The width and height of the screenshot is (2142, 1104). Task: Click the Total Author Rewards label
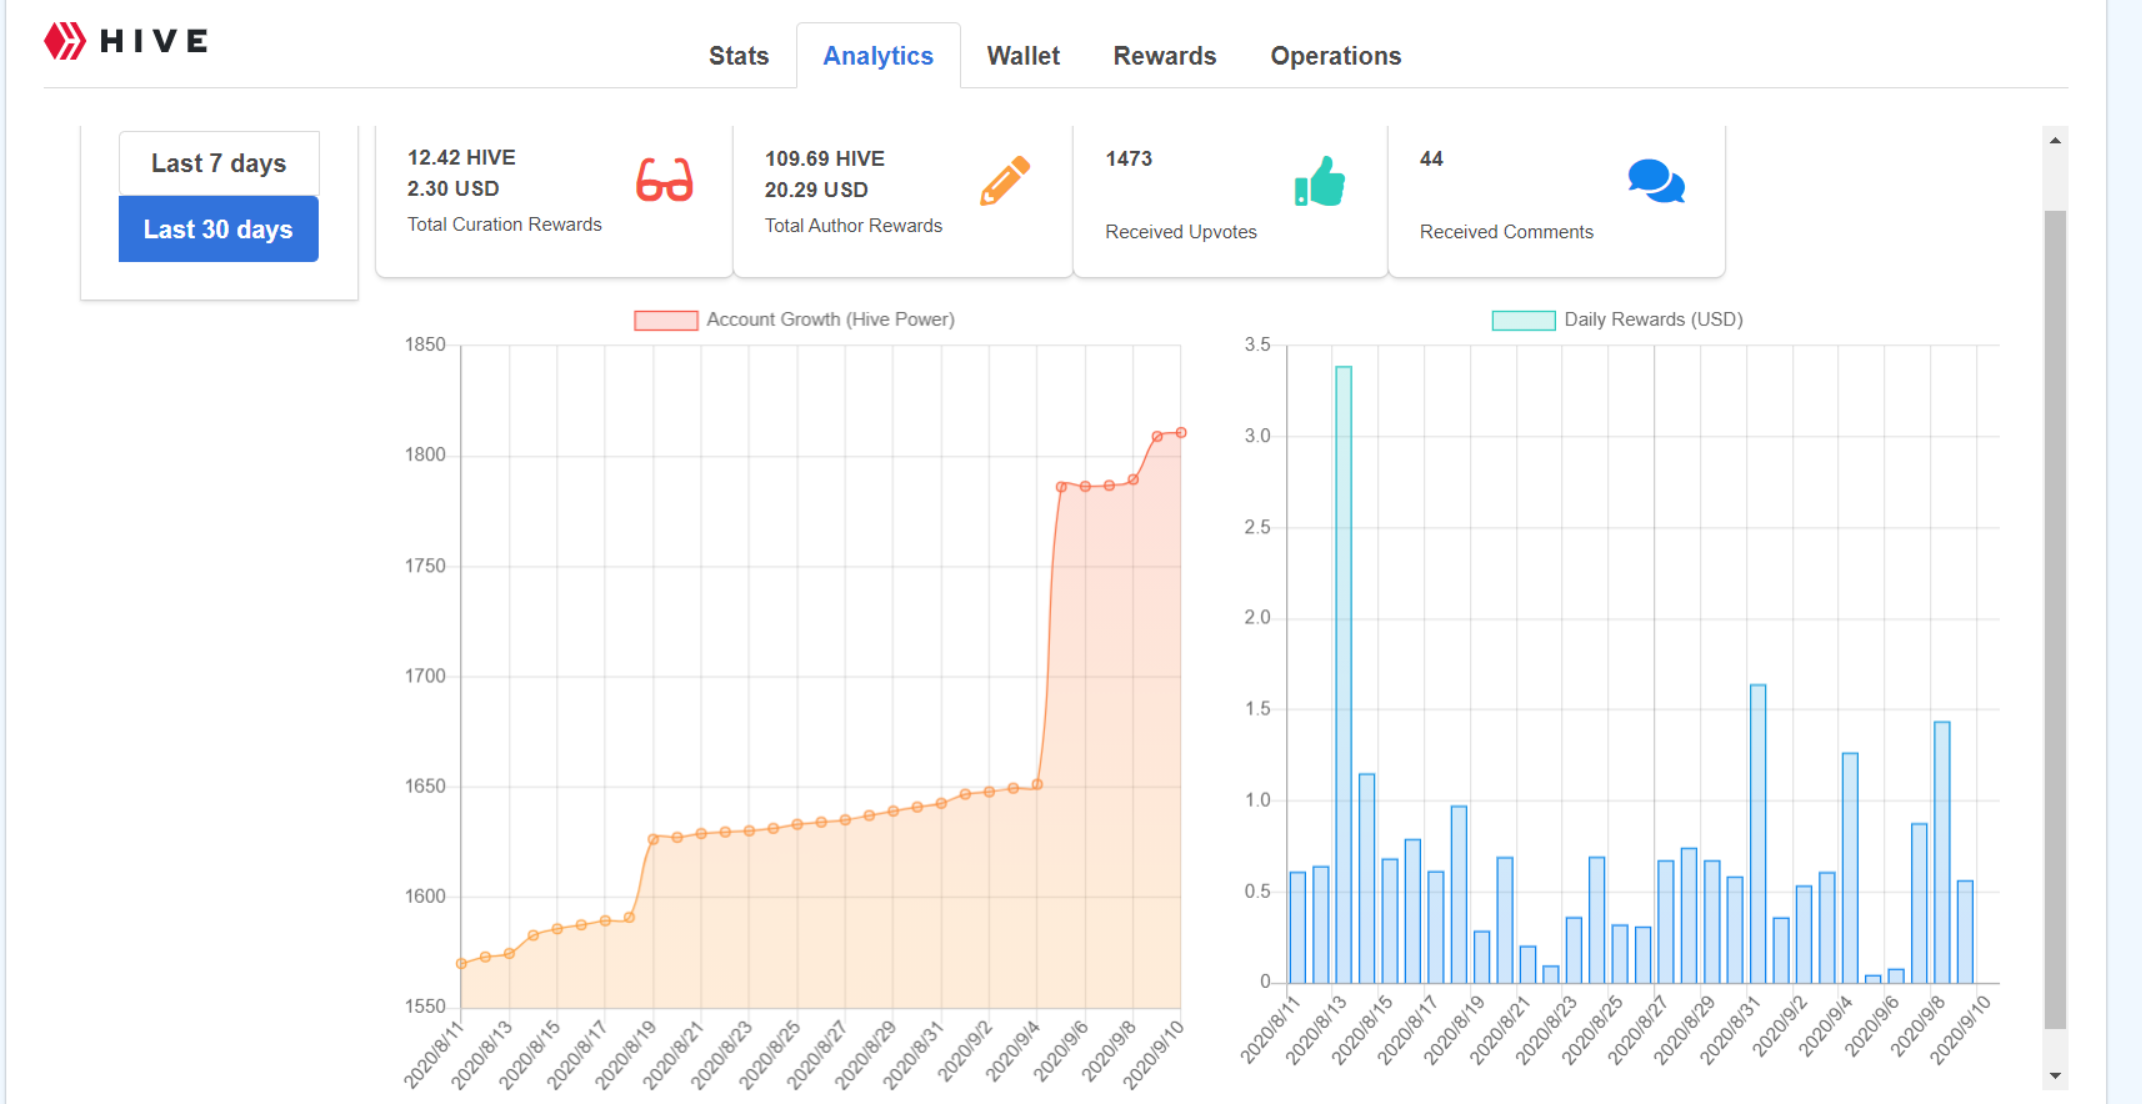click(853, 225)
